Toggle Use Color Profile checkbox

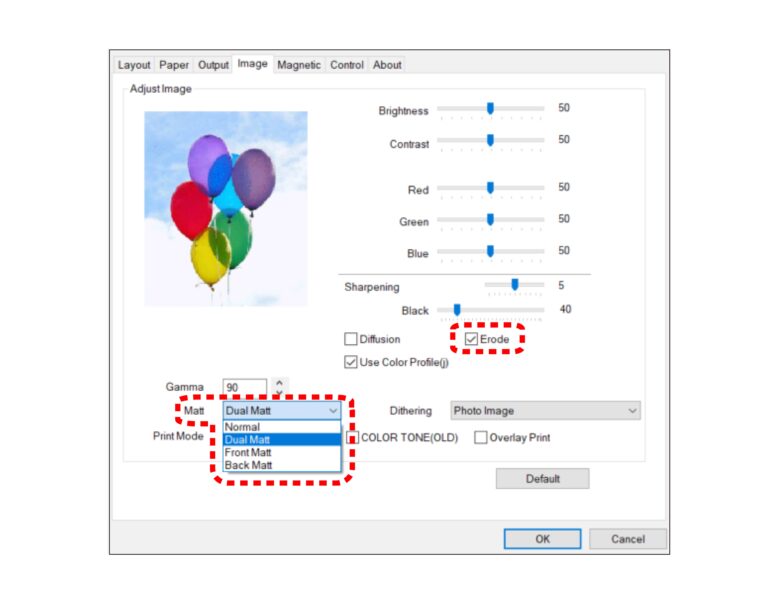click(x=351, y=362)
